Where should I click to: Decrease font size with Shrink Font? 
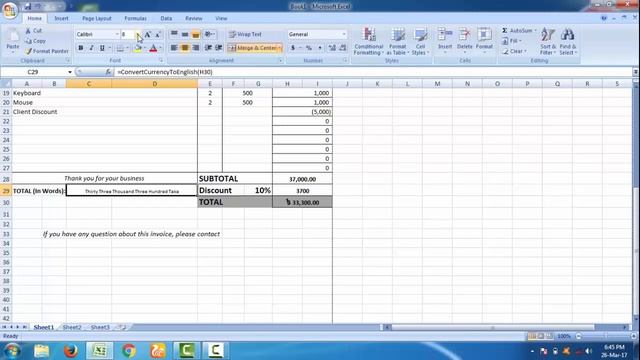pyautogui.click(x=158, y=34)
